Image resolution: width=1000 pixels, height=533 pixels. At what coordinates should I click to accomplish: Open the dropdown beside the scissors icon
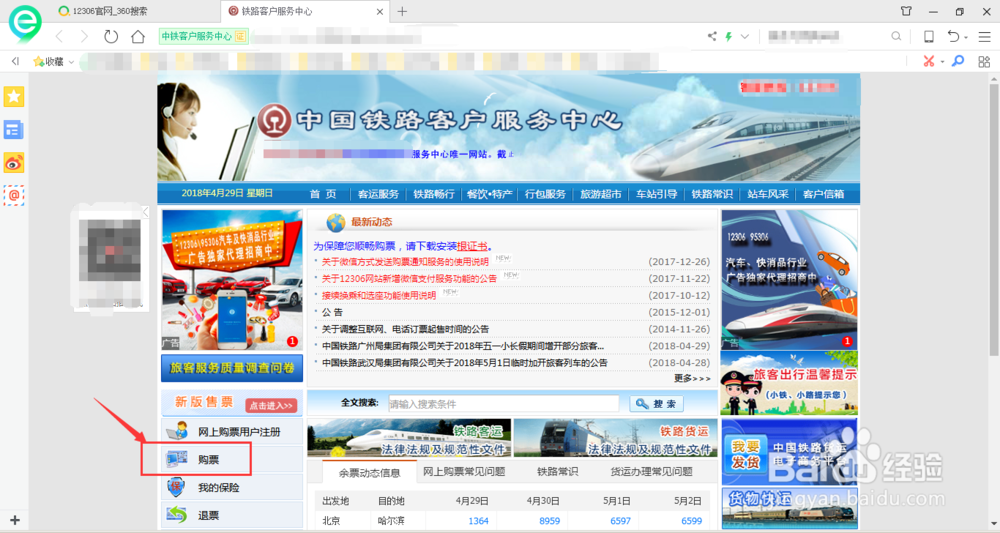[942, 62]
